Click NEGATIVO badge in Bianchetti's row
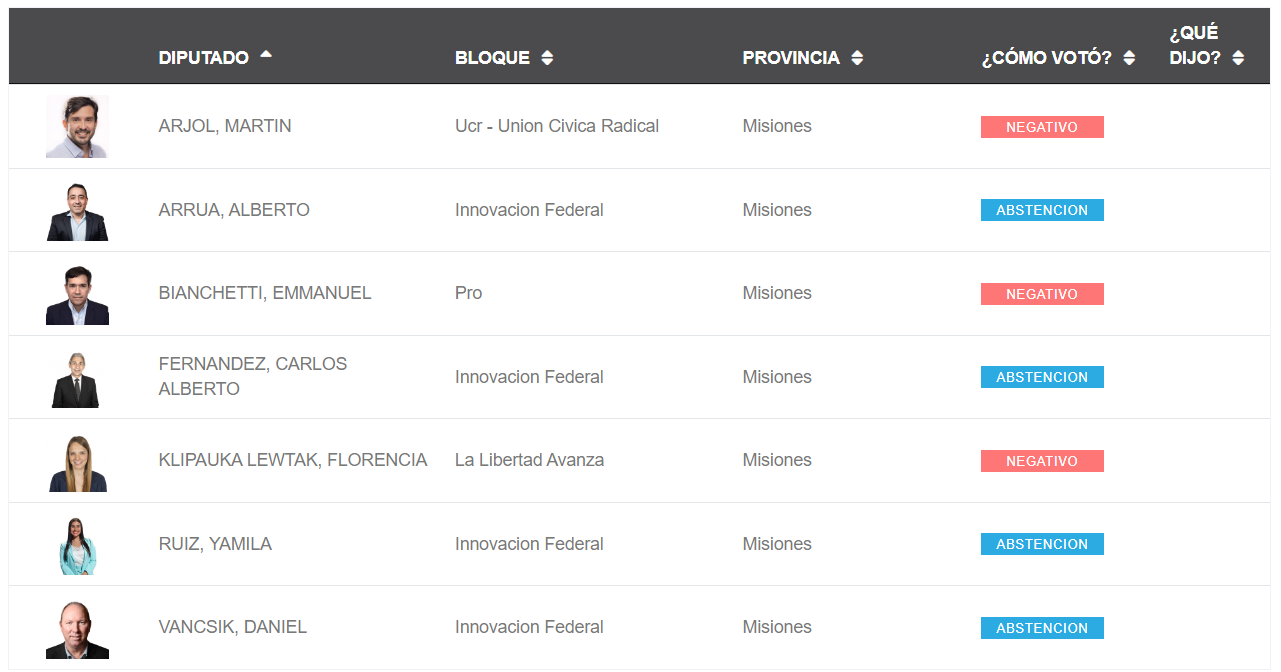Screen dimensions: 1281x672 1042,294
